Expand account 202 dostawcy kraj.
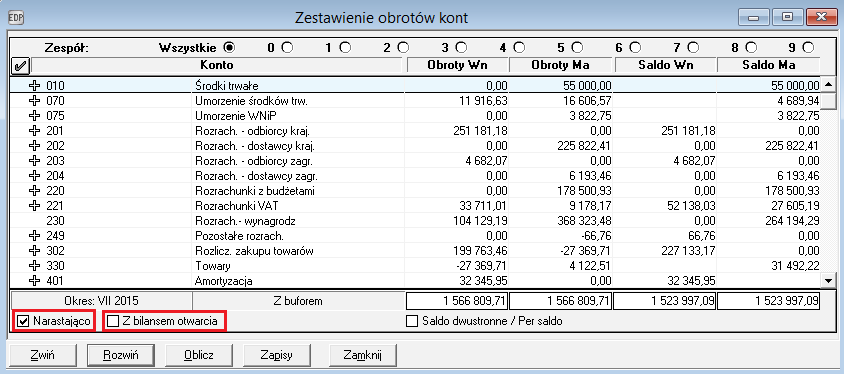The height and width of the screenshot is (374, 844). 35,146
